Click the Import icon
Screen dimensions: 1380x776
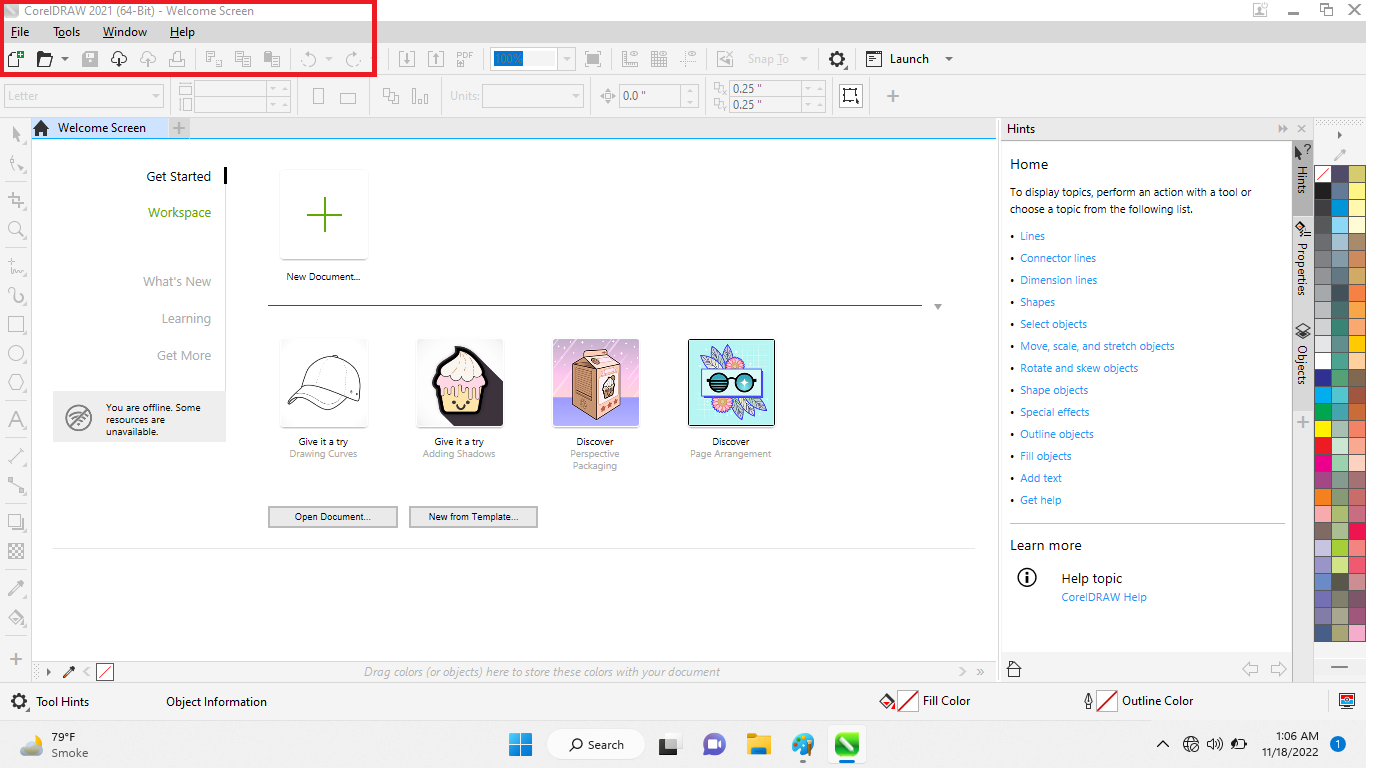(407, 59)
